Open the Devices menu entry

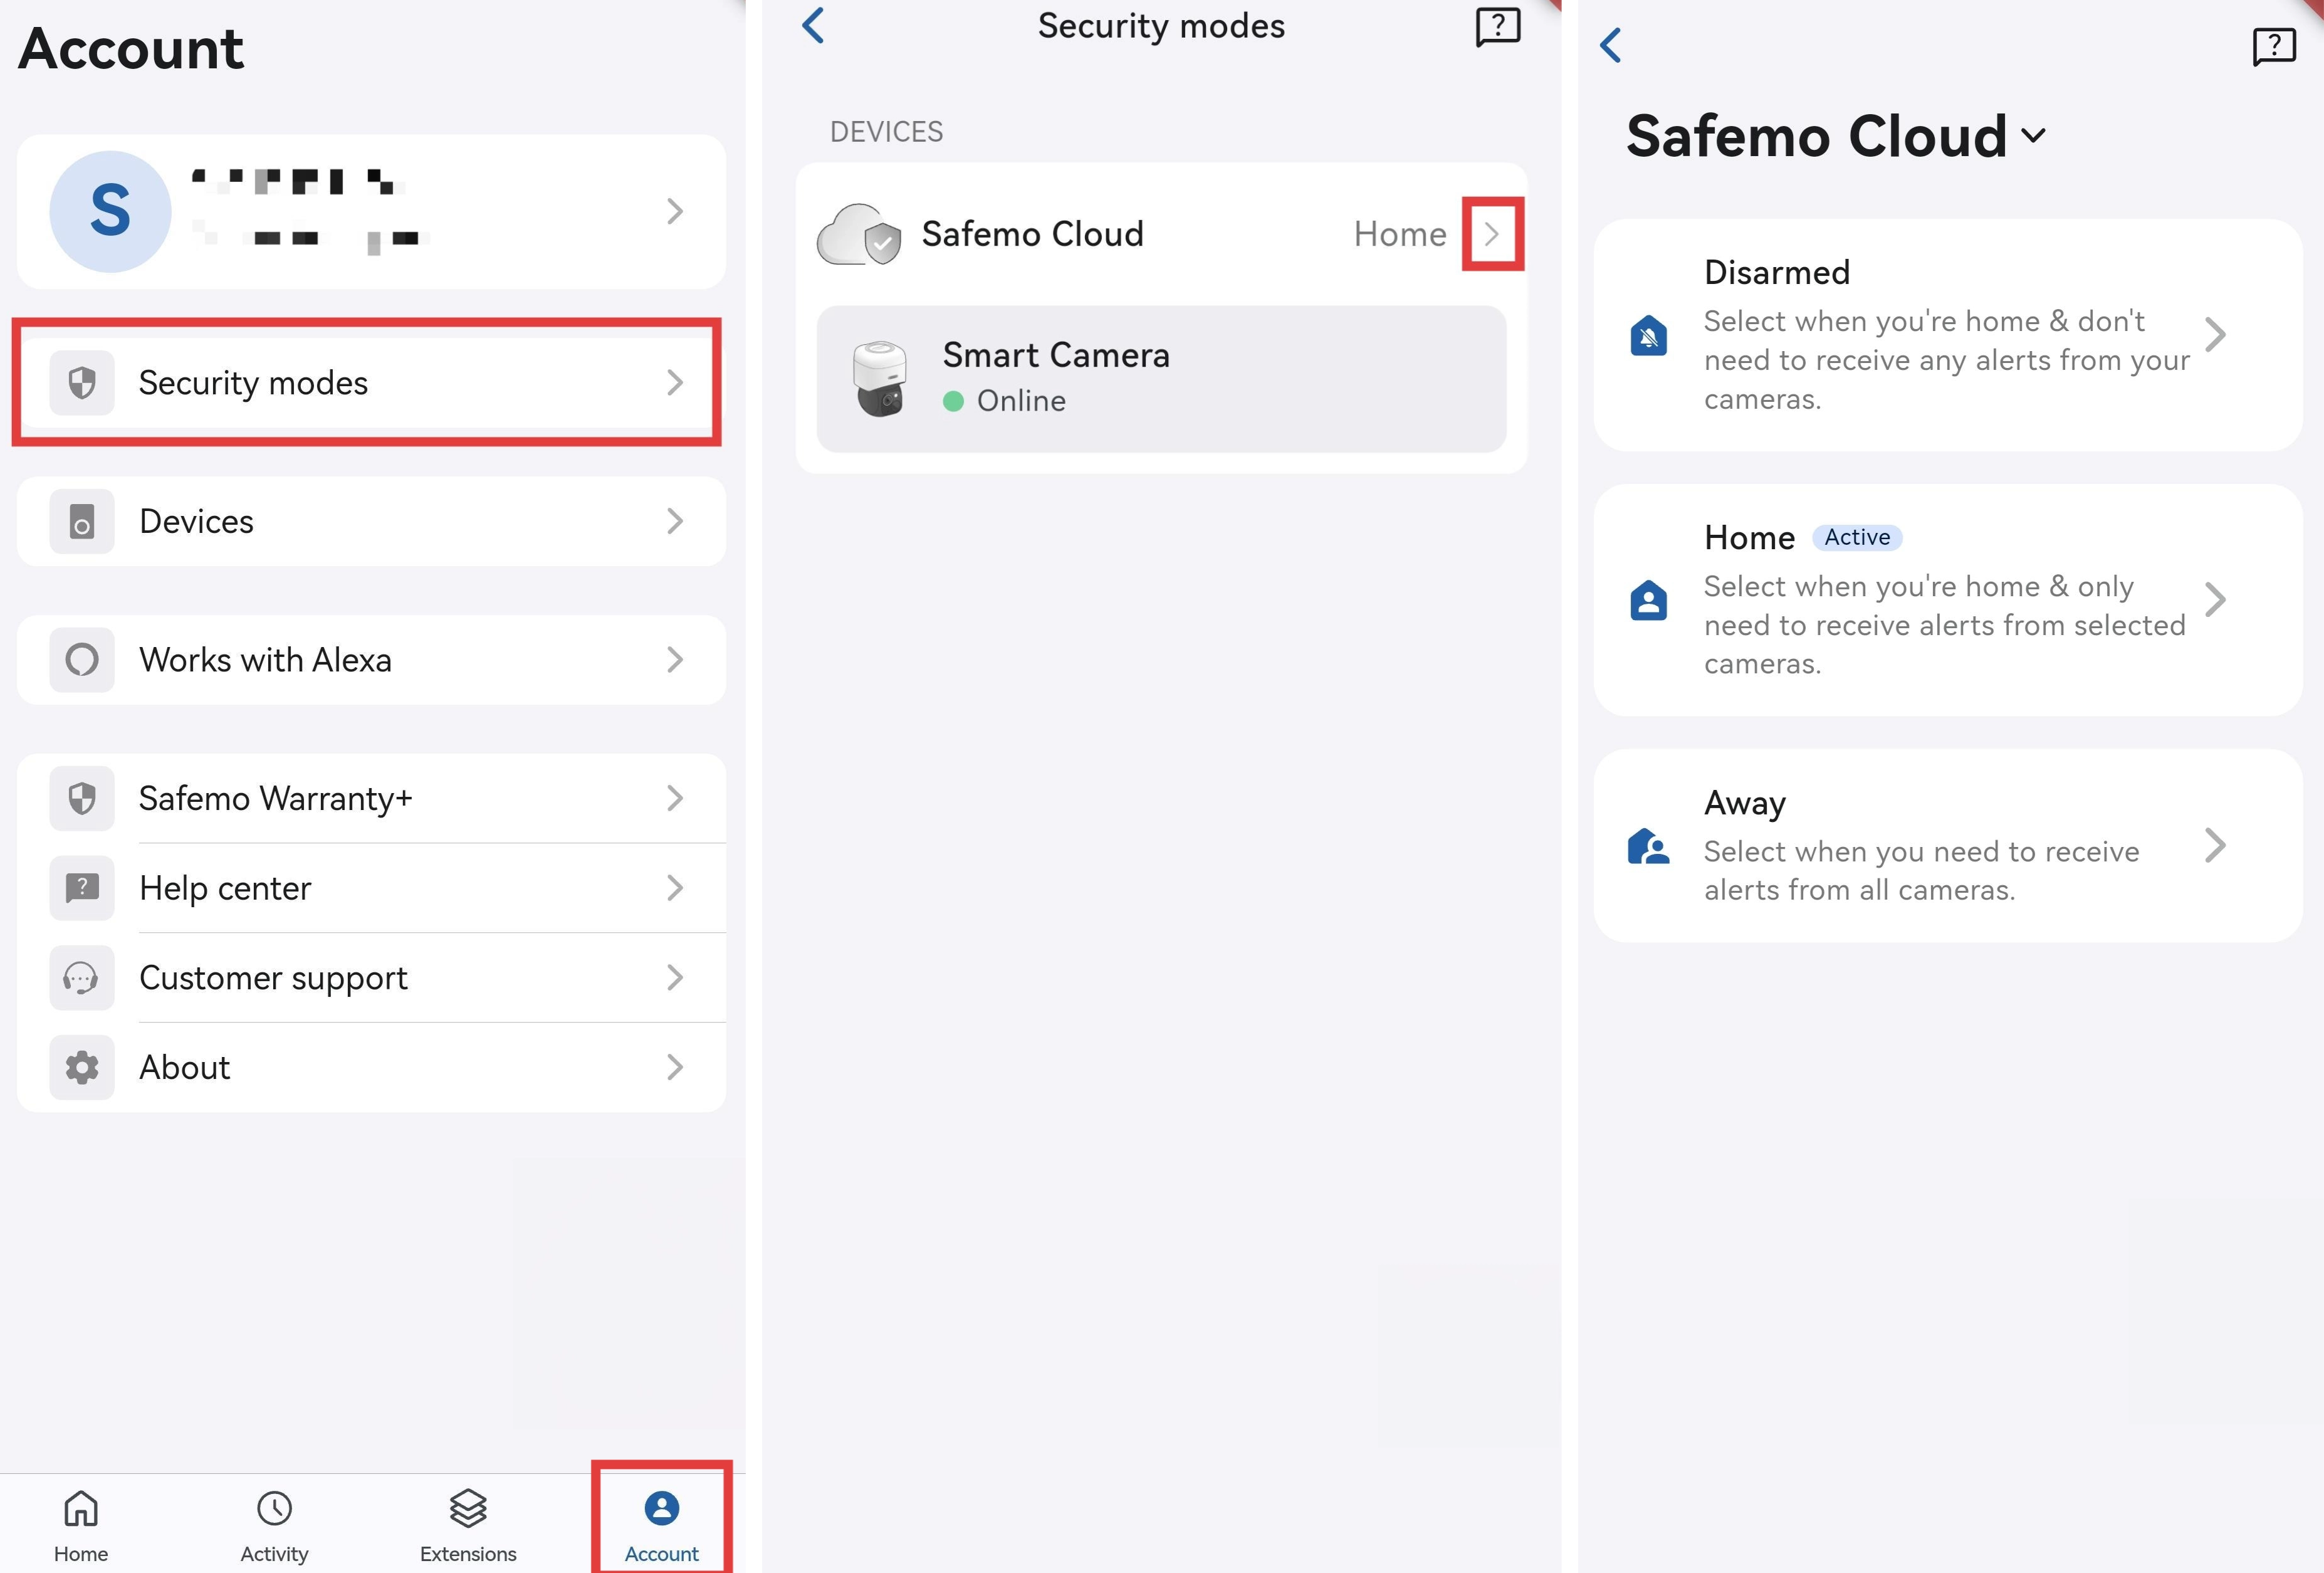click(371, 521)
